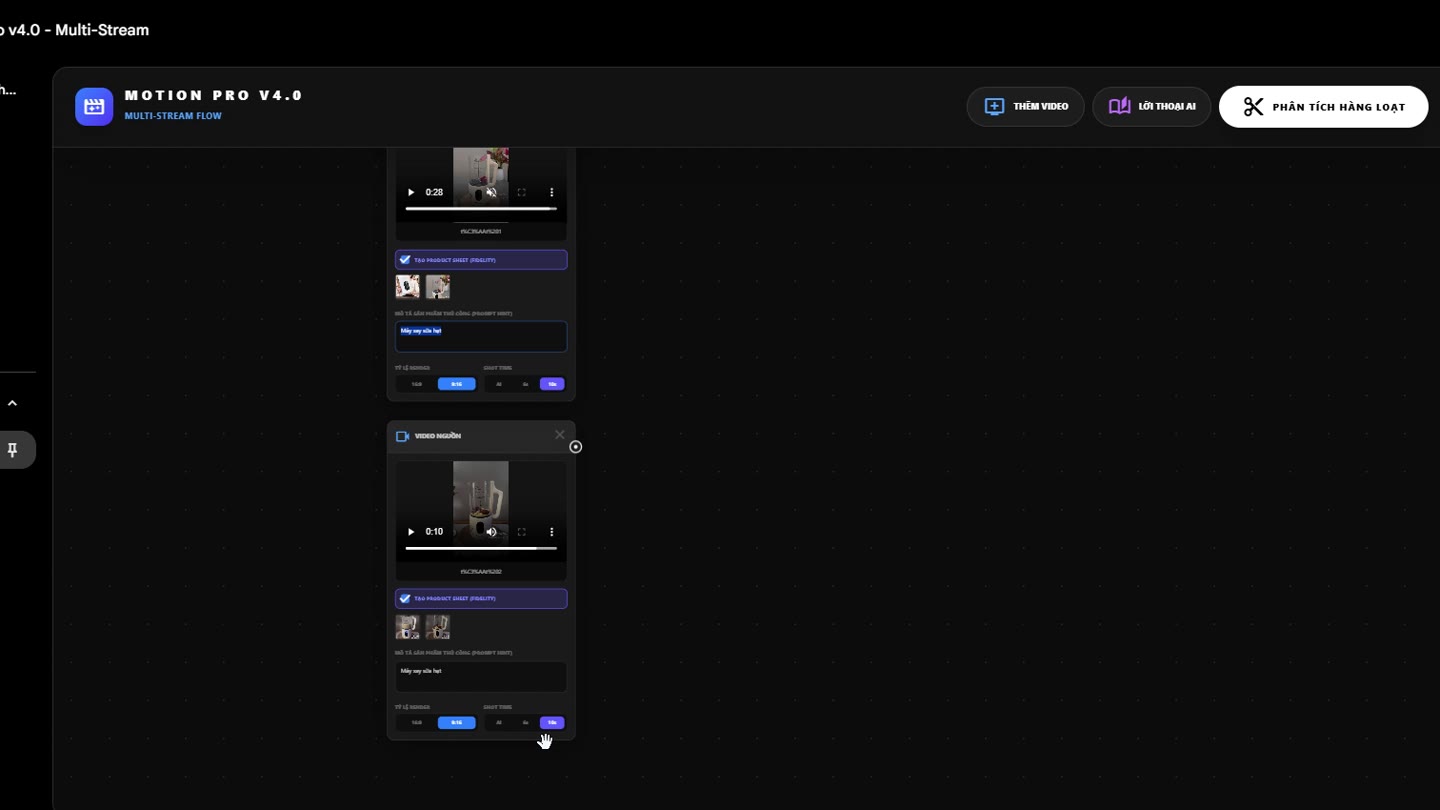
Task: Select 10s shot time on 0:10 card
Action: click(552, 723)
